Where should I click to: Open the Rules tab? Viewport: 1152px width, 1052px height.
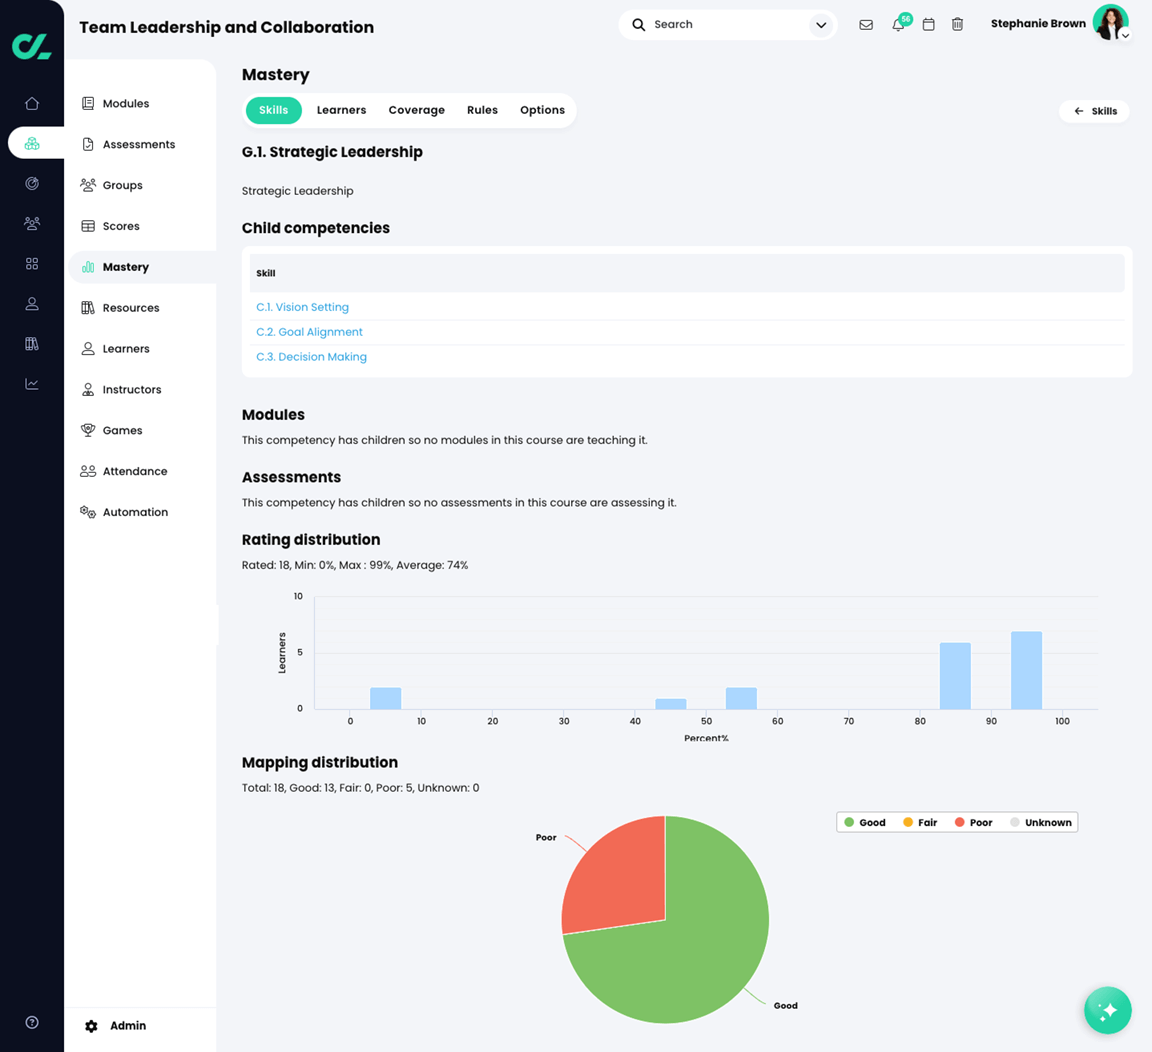[x=482, y=110]
